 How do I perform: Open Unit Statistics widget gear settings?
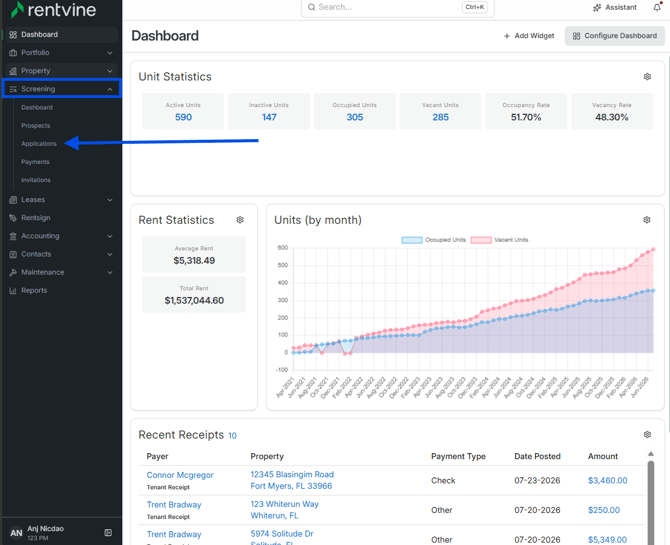click(647, 77)
